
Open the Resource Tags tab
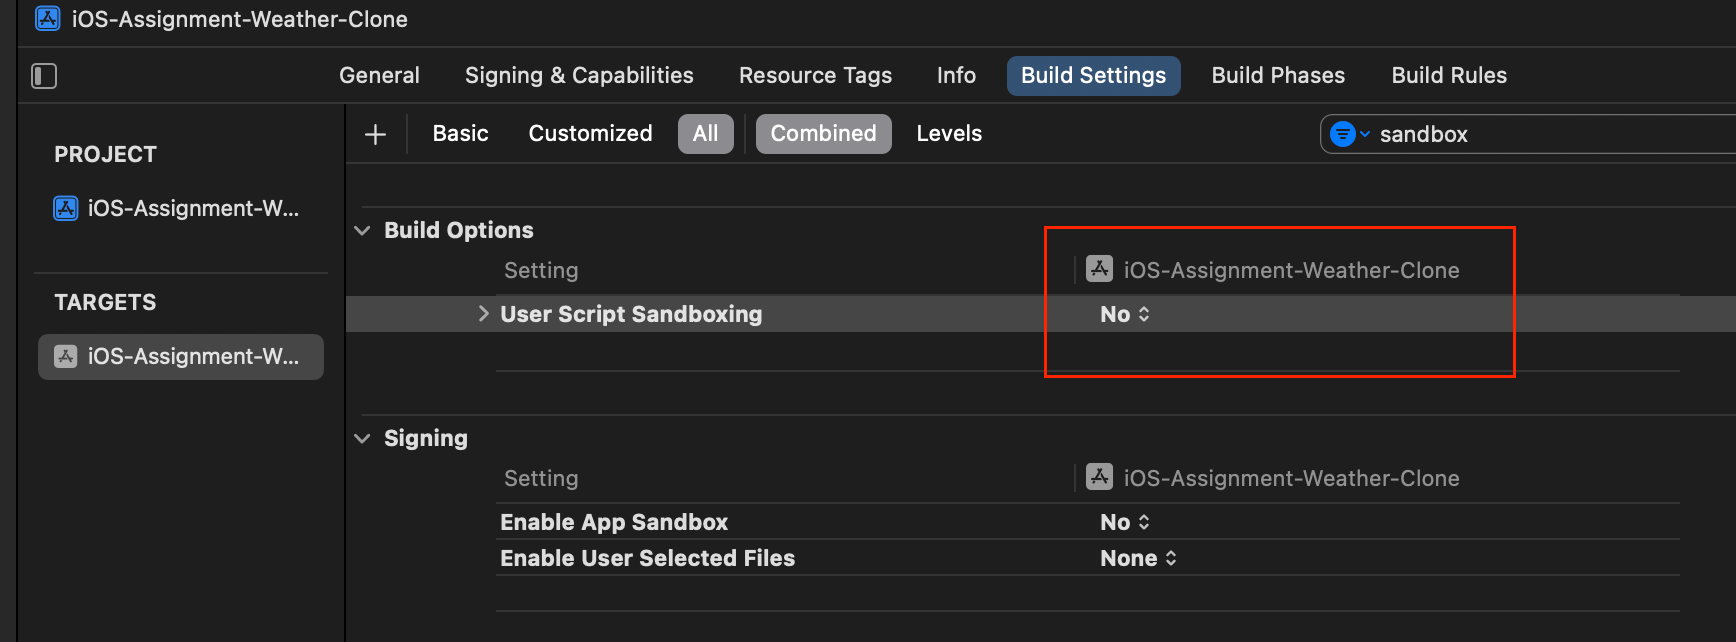coord(815,76)
